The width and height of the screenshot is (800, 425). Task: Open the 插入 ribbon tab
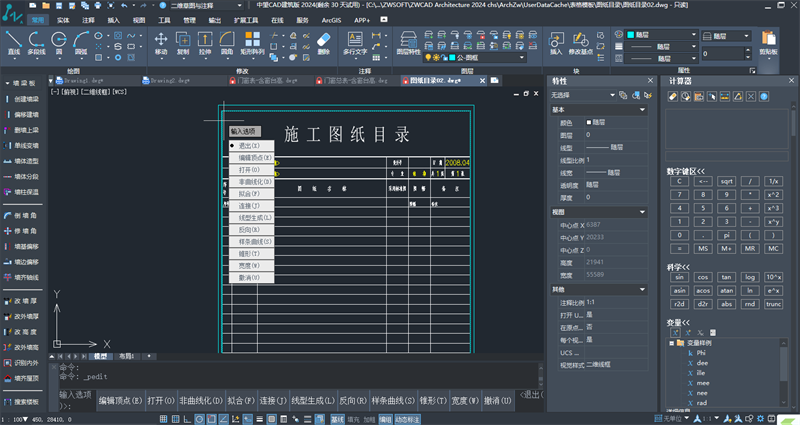113,20
